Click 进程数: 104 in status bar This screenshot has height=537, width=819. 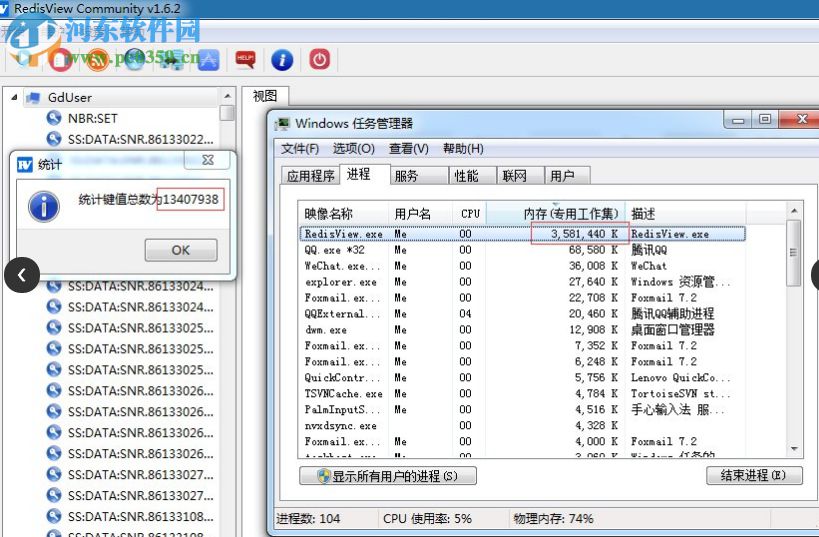coord(308,519)
